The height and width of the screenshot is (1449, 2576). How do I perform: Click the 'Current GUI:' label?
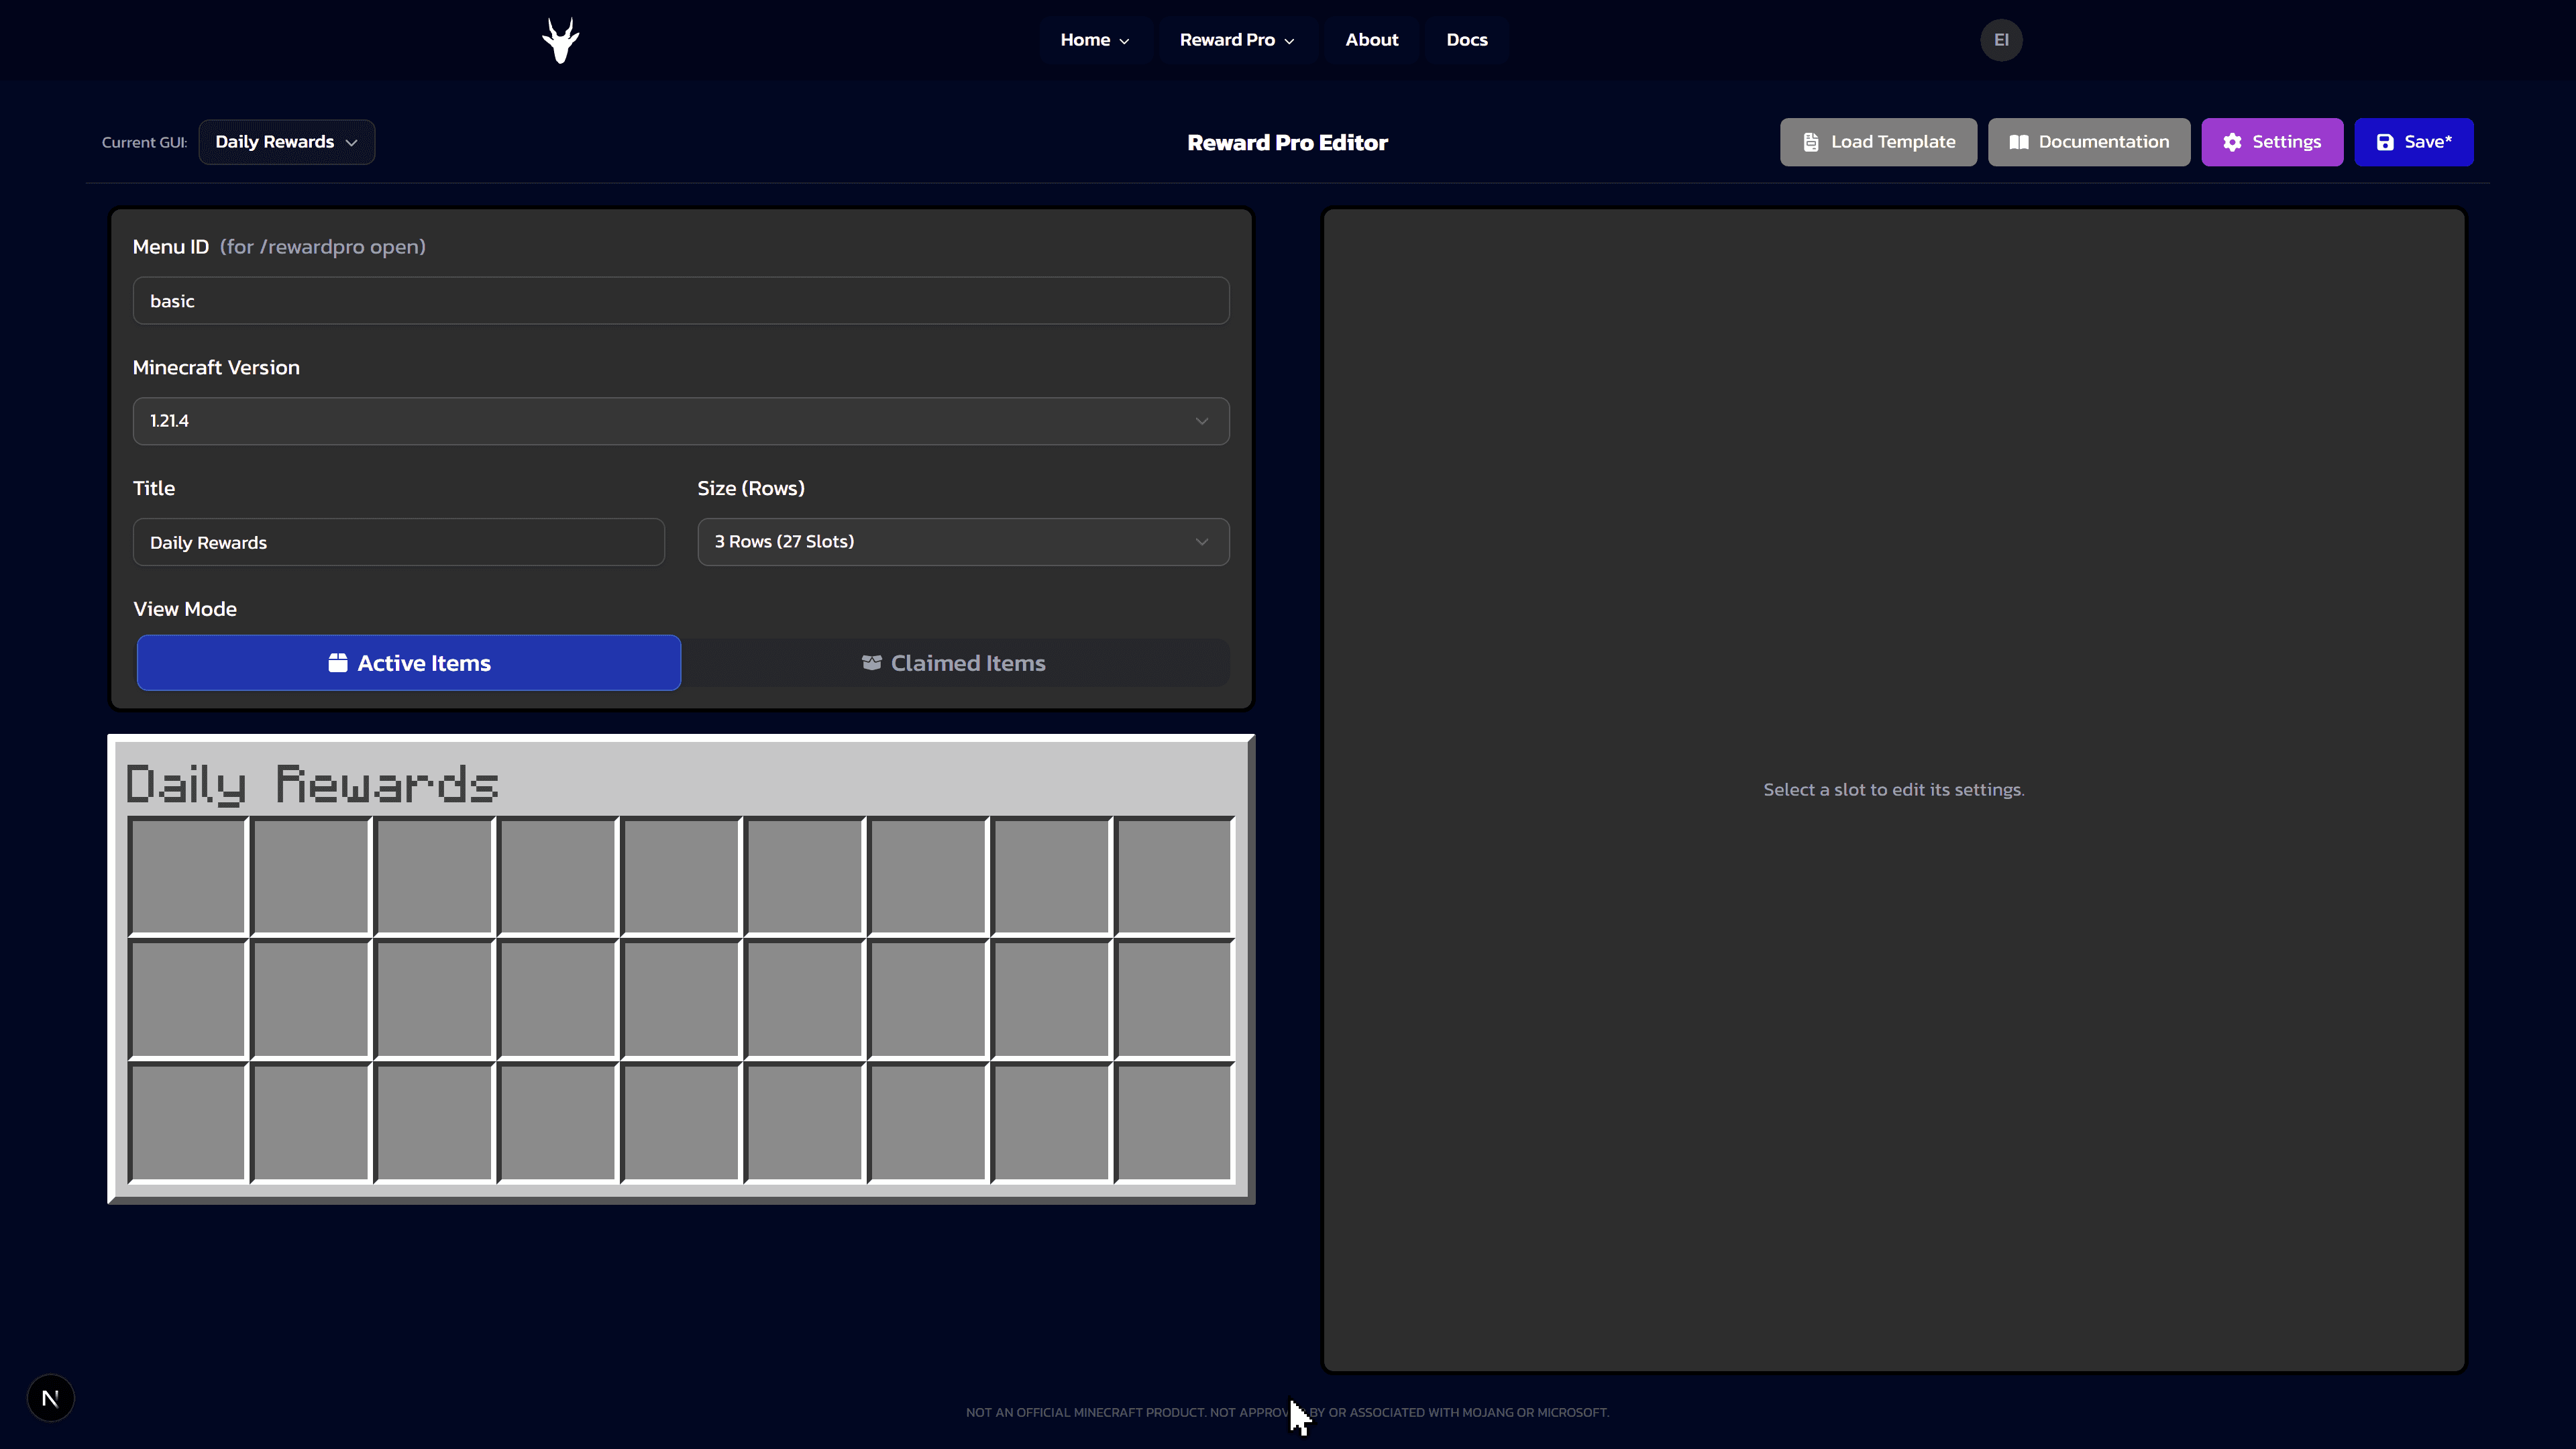[144, 142]
